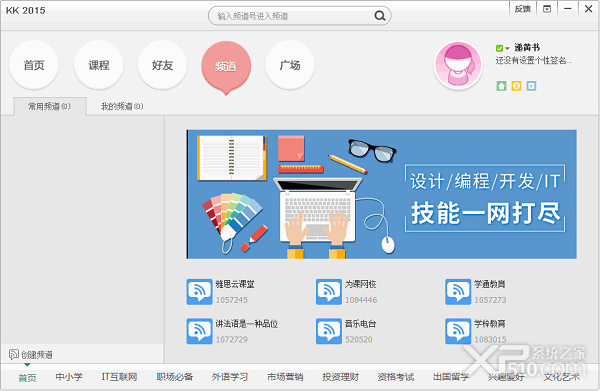Open the 音乐电台 channel name
The height and width of the screenshot is (391, 600).
pyautogui.click(x=360, y=324)
